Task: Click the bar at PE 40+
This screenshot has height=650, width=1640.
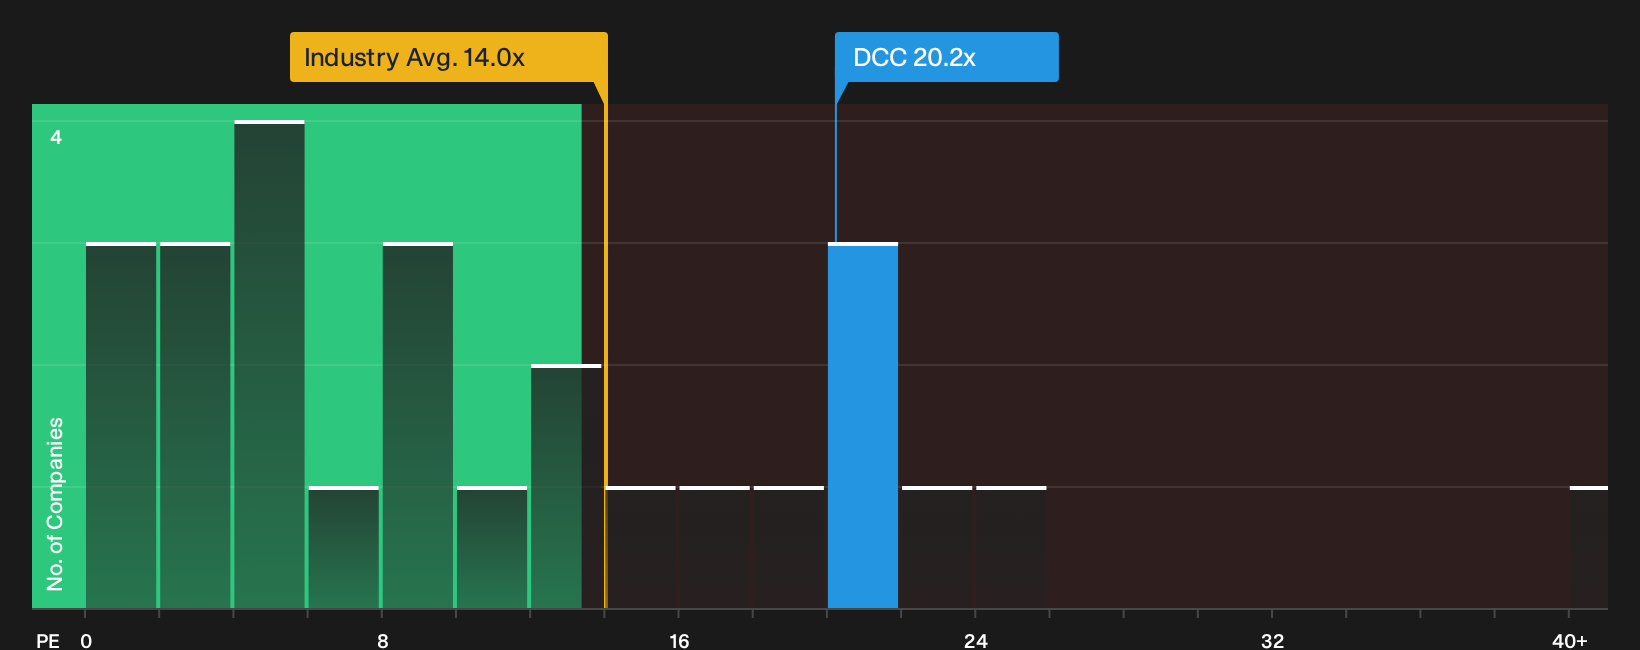Action: point(1589,547)
